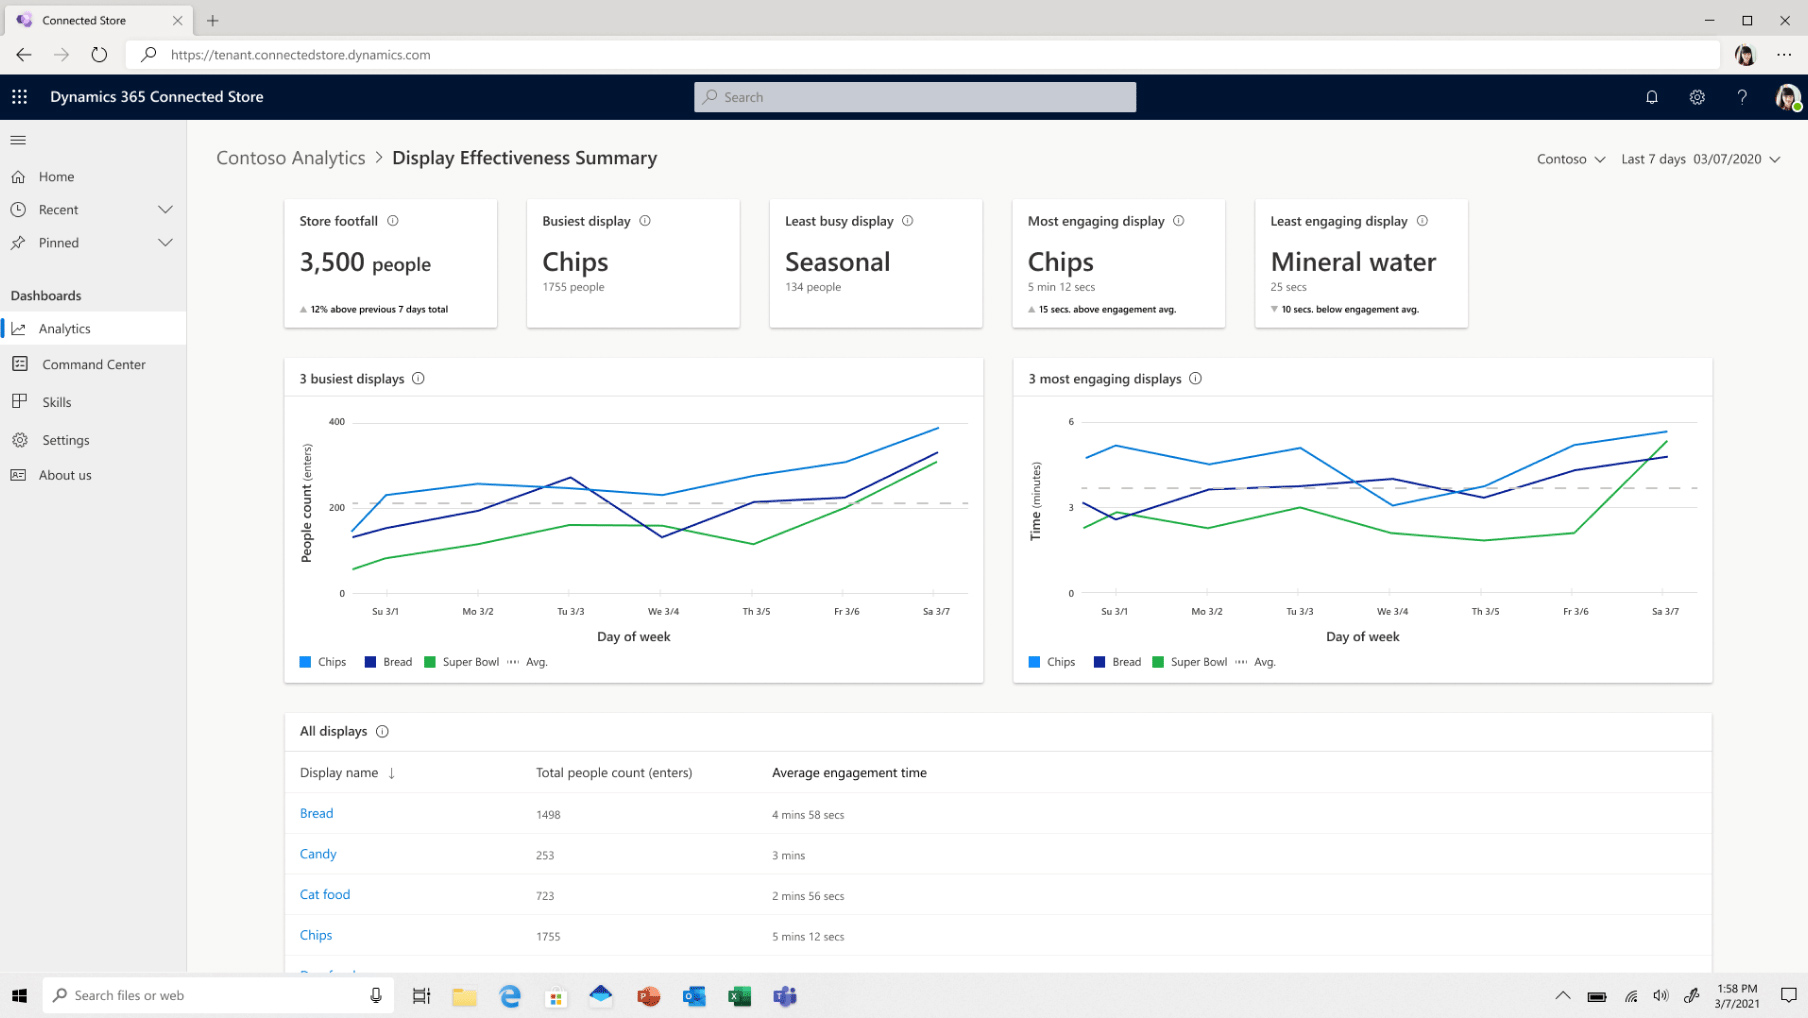Click the Super Bowl green legend swatch
The image size is (1808, 1018).
coord(430,662)
